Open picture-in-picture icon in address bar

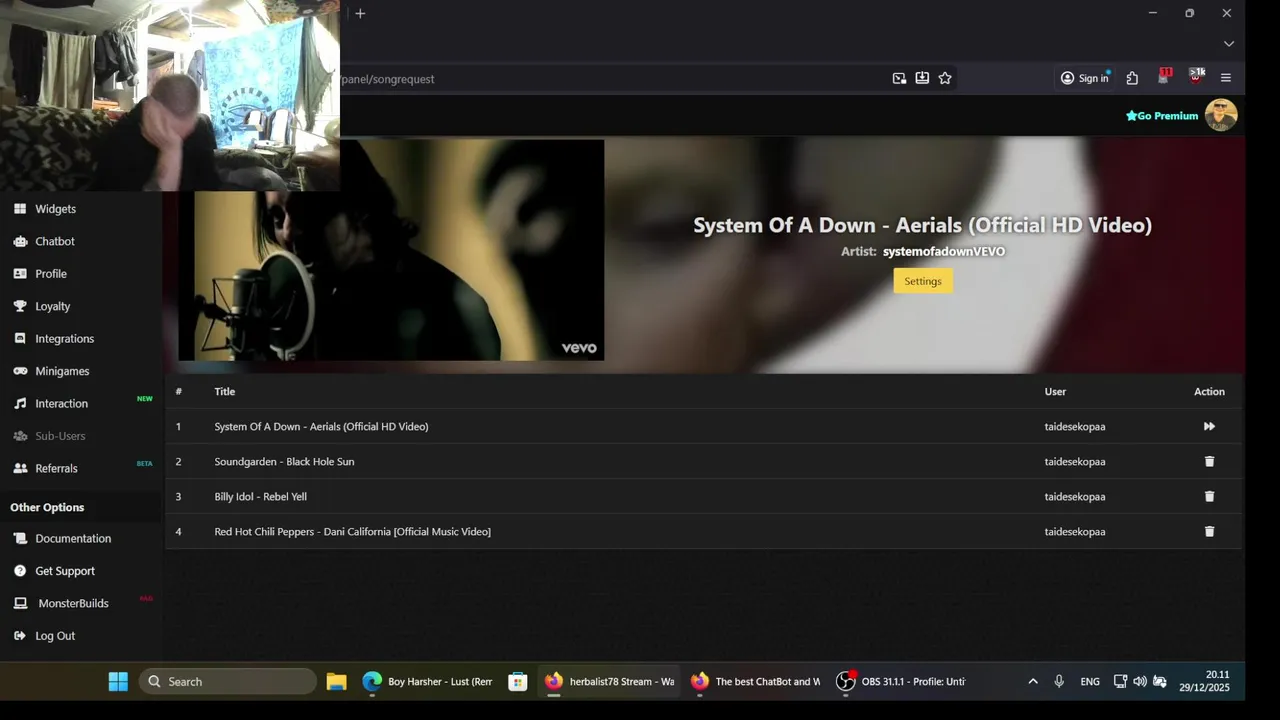899,78
